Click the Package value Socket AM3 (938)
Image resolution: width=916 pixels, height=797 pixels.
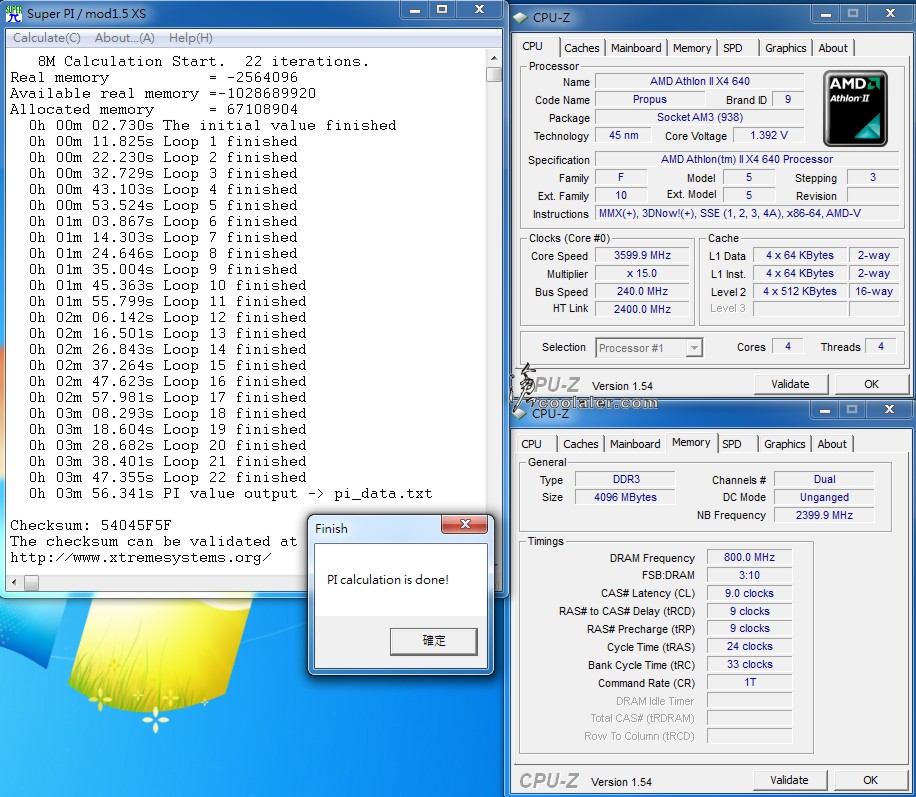[699, 117]
